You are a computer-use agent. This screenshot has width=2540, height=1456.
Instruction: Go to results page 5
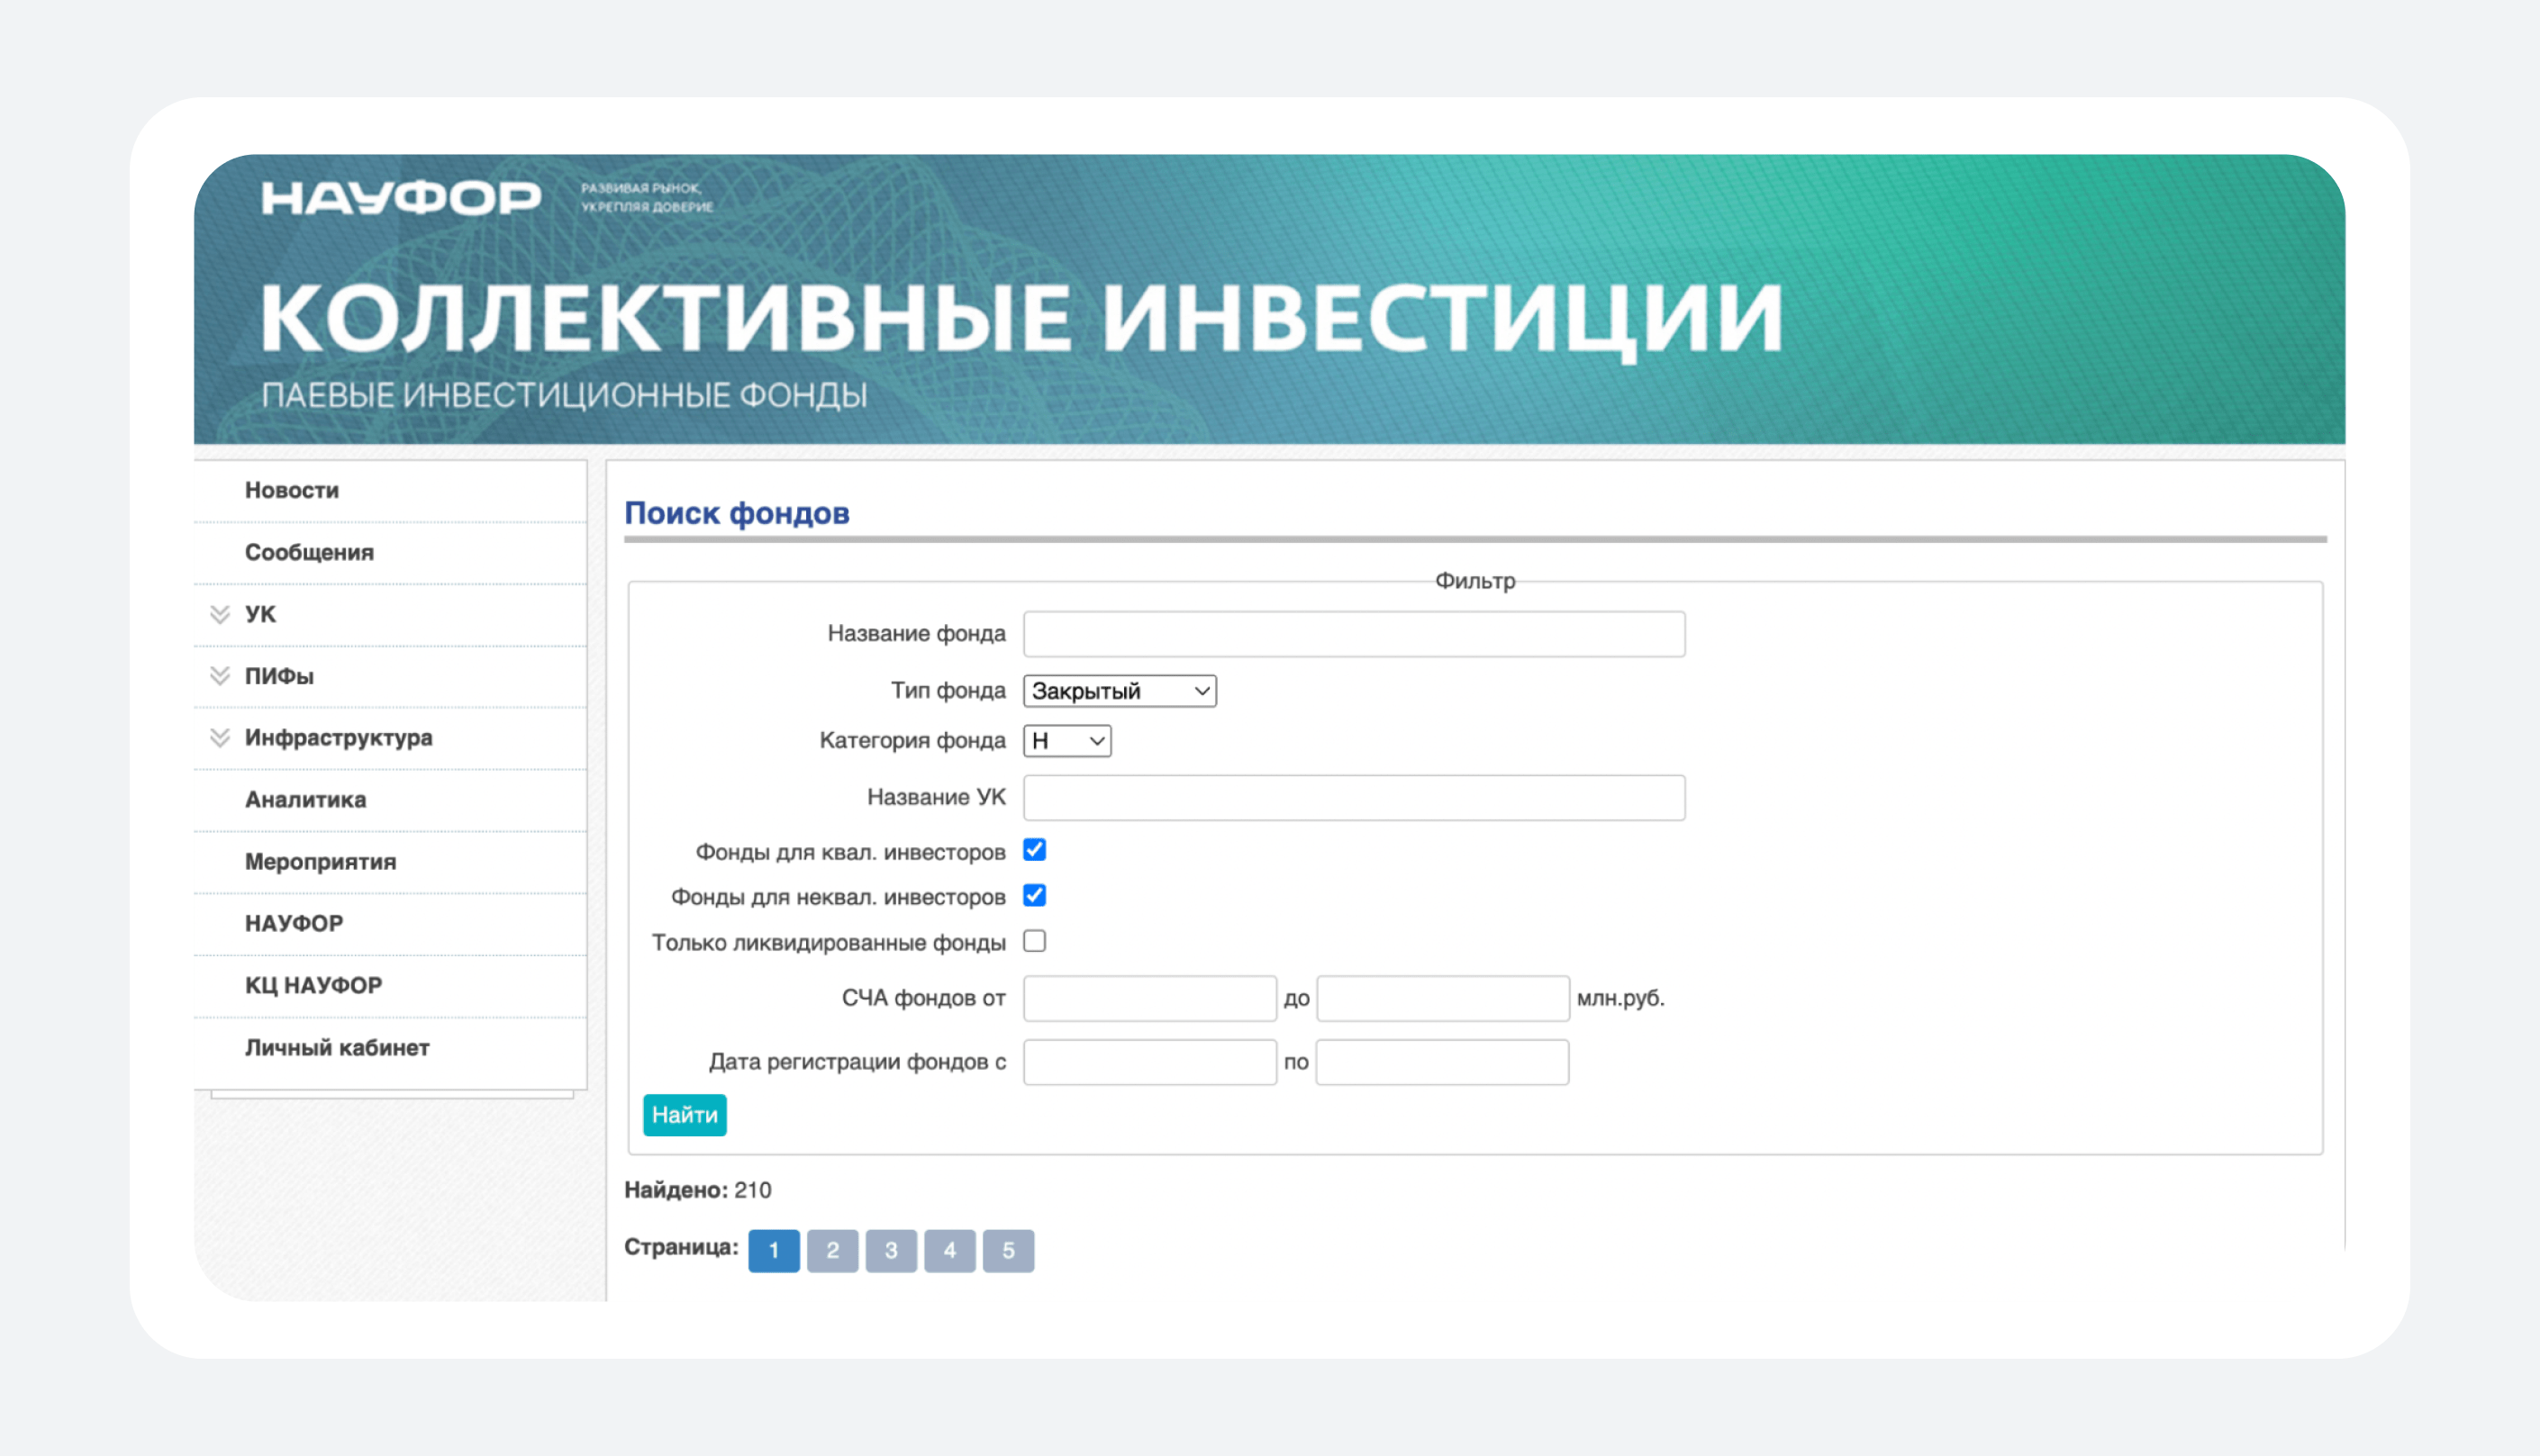click(1008, 1251)
